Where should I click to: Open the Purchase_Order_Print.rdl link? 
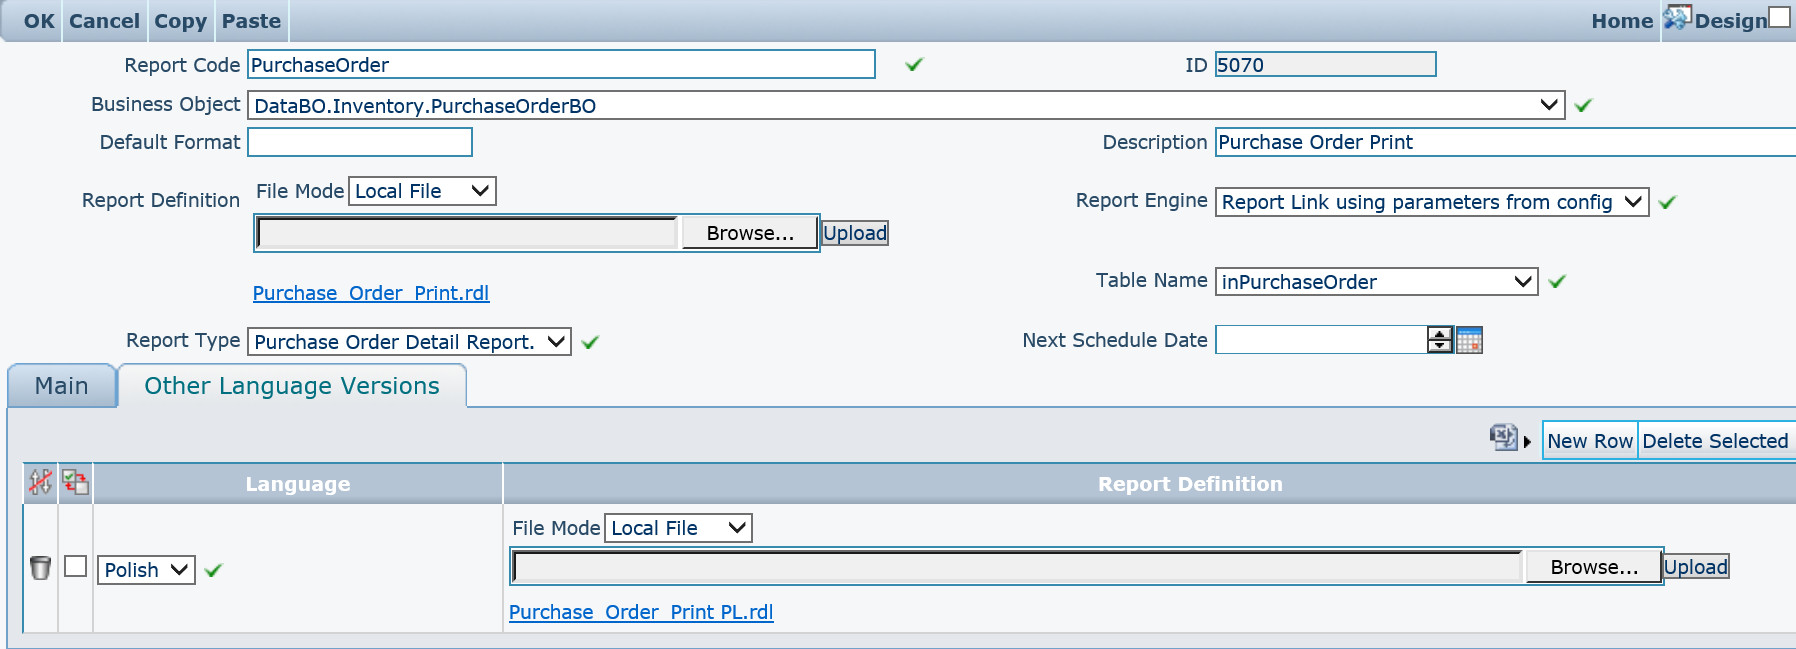click(370, 293)
